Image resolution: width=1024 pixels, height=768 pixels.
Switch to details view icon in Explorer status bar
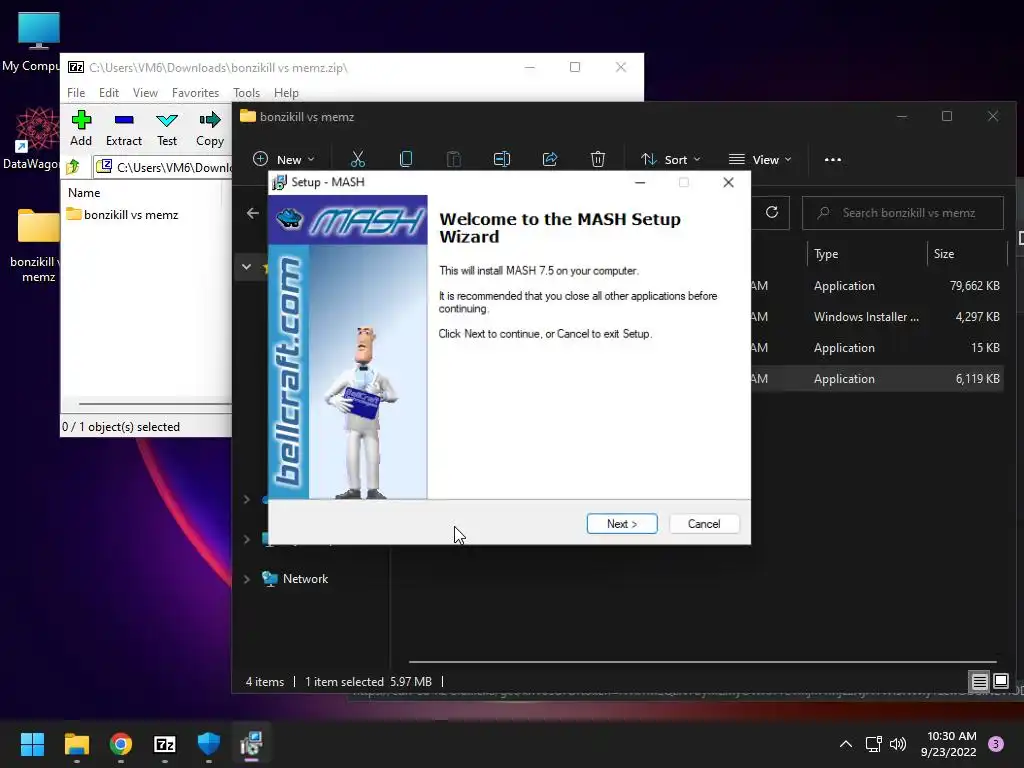pyautogui.click(x=979, y=682)
